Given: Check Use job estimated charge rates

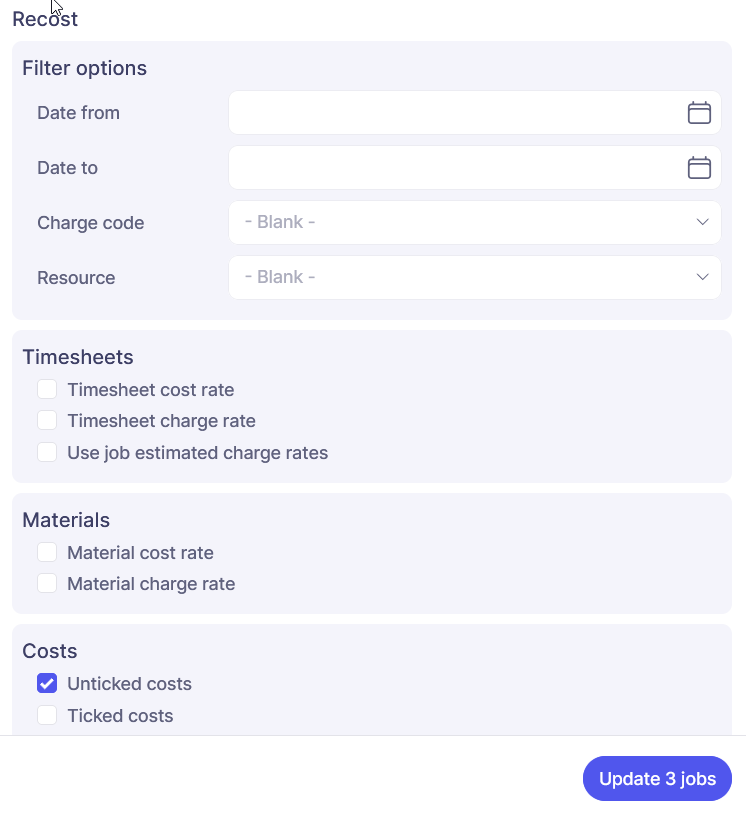Looking at the screenshot, I should [x=47, y=452].
